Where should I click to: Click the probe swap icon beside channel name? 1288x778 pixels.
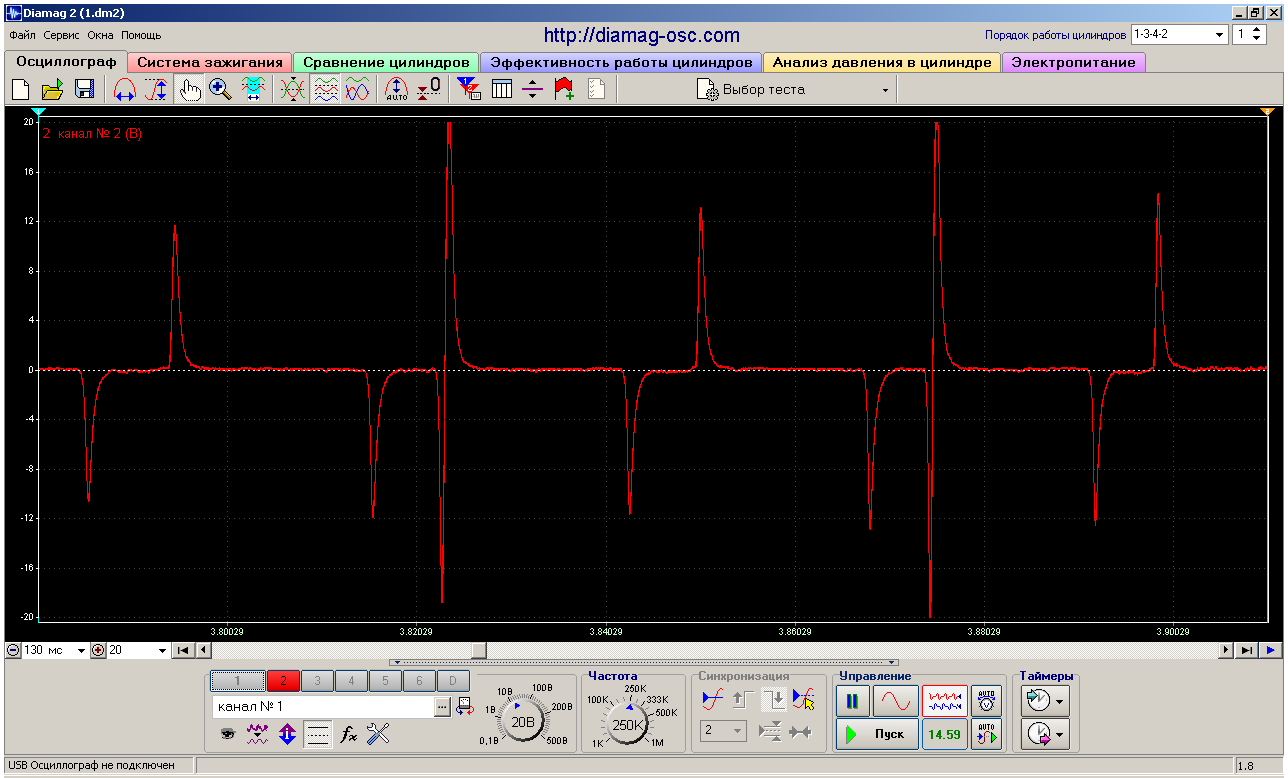(464, 706)
